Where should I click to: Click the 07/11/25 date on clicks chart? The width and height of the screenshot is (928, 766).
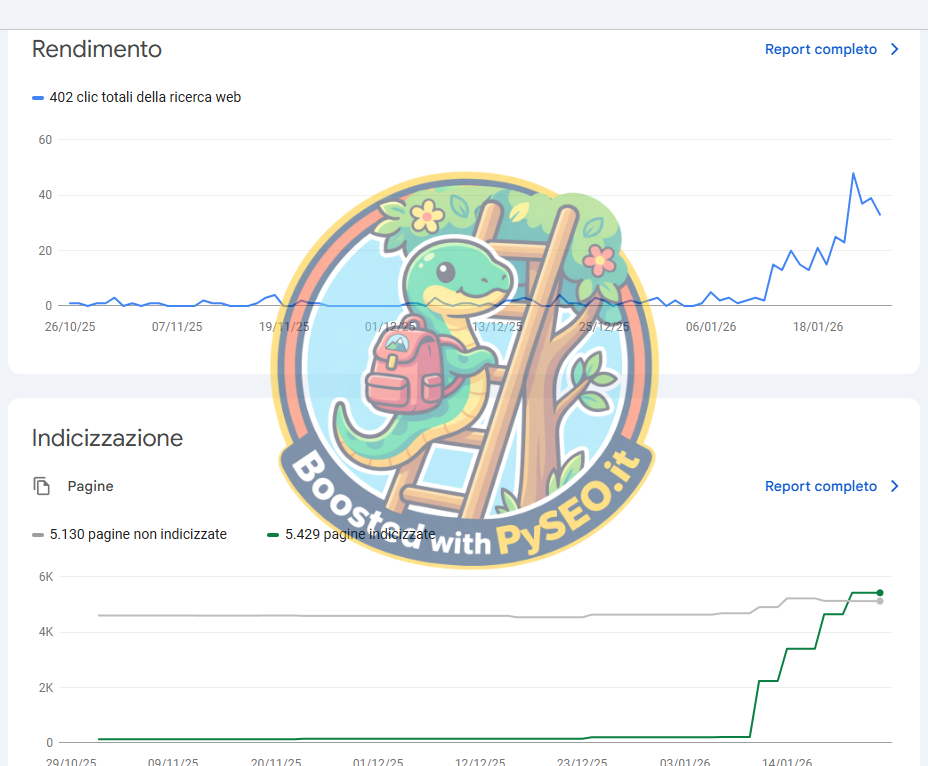coord(177,327)
